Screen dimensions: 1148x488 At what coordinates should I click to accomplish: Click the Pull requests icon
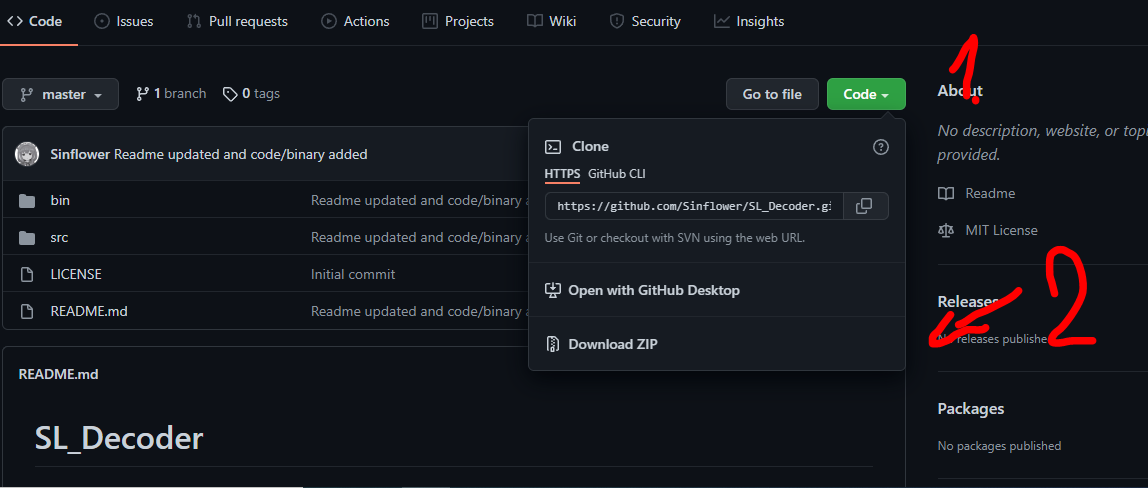(194, 21)
